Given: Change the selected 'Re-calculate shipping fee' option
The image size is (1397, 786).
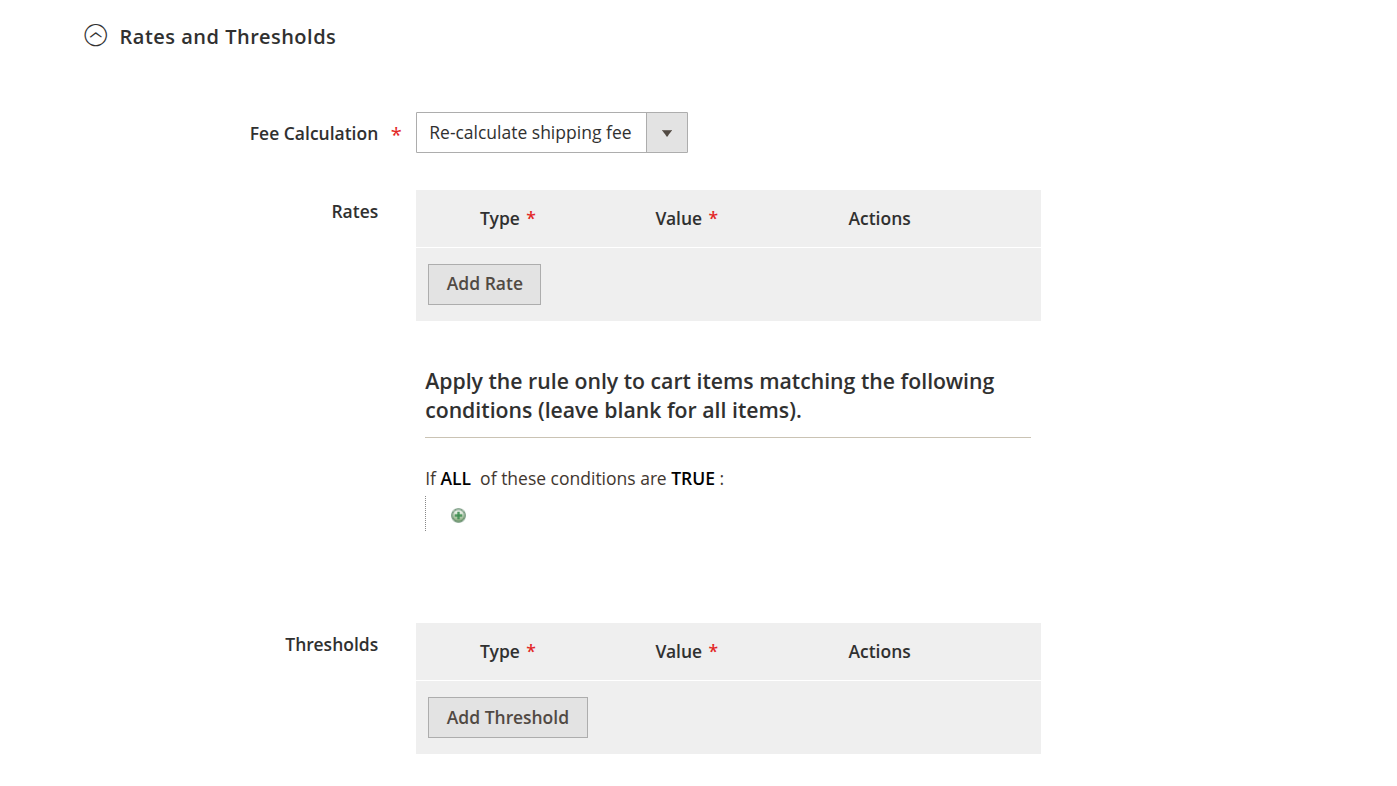Looking at the screenshot, I should [530, 132].
